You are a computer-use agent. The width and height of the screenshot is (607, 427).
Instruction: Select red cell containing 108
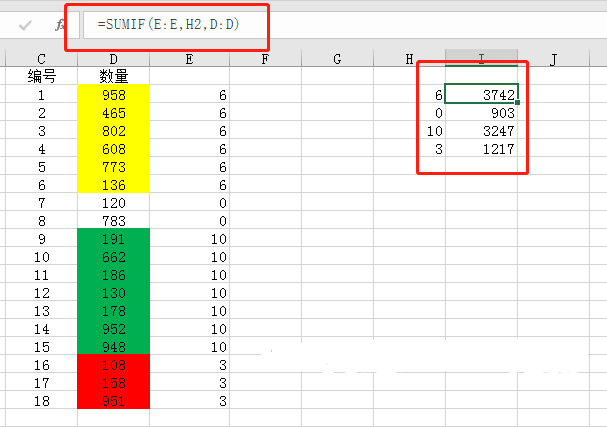point(113,364)
